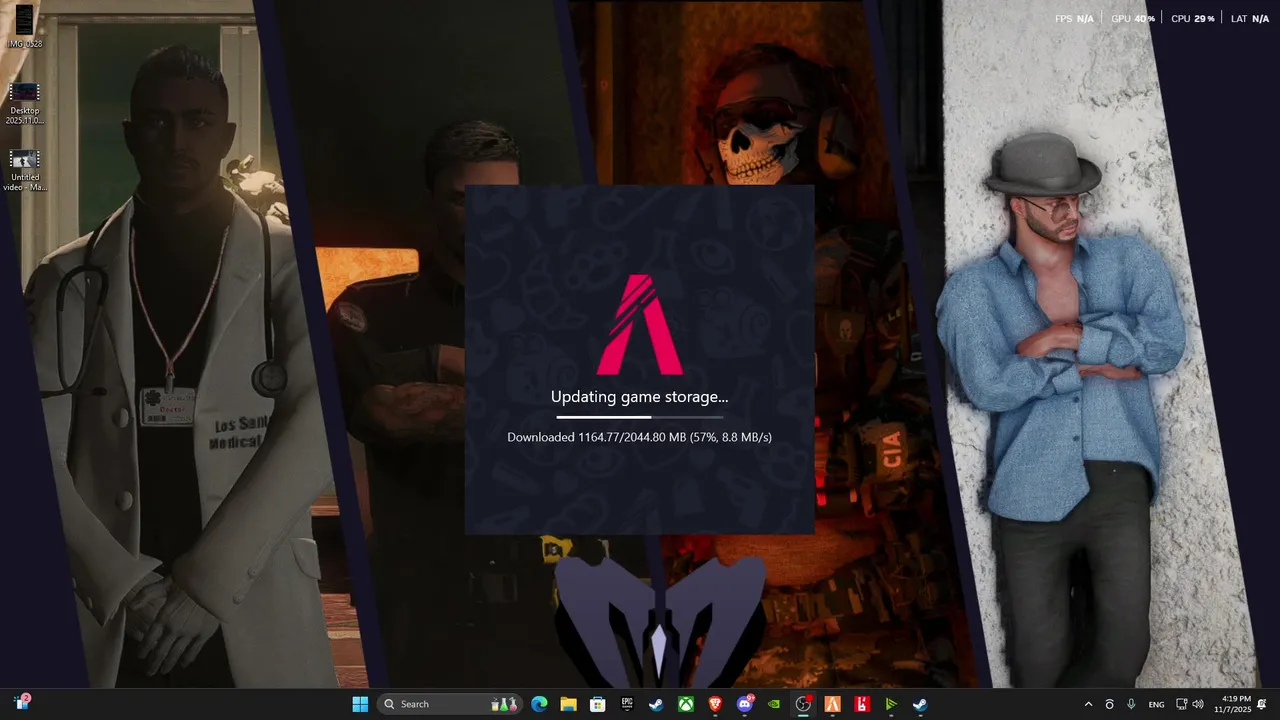Image resolution: width=1280 pixels, height=720 pixels.
Task: Click the GPU 40% overlay readout
Action: (1133, 19)
